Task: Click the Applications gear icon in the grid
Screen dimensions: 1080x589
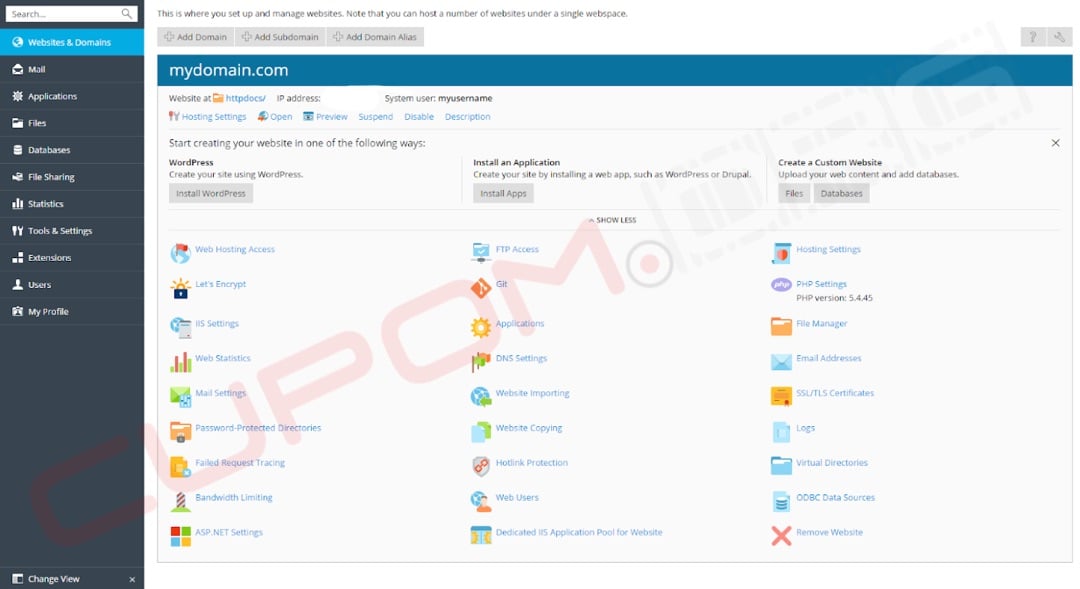Action: pos(481,327)
